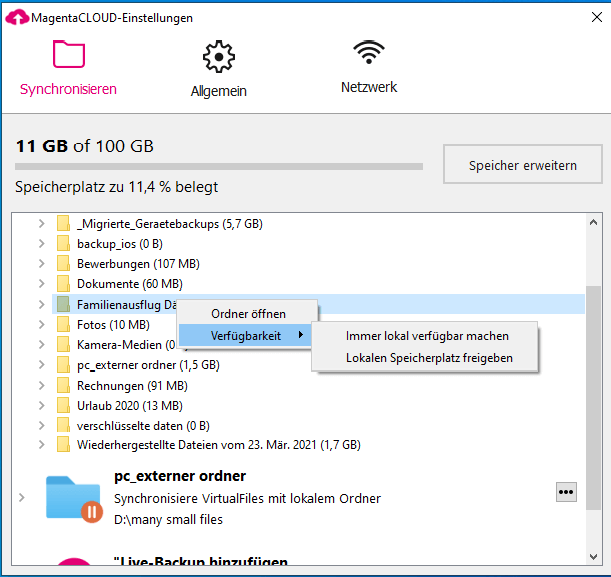Screen dimensions: 611x577
Task: Click the folder icon next to Dokumente
Action: tap(63, 283)
